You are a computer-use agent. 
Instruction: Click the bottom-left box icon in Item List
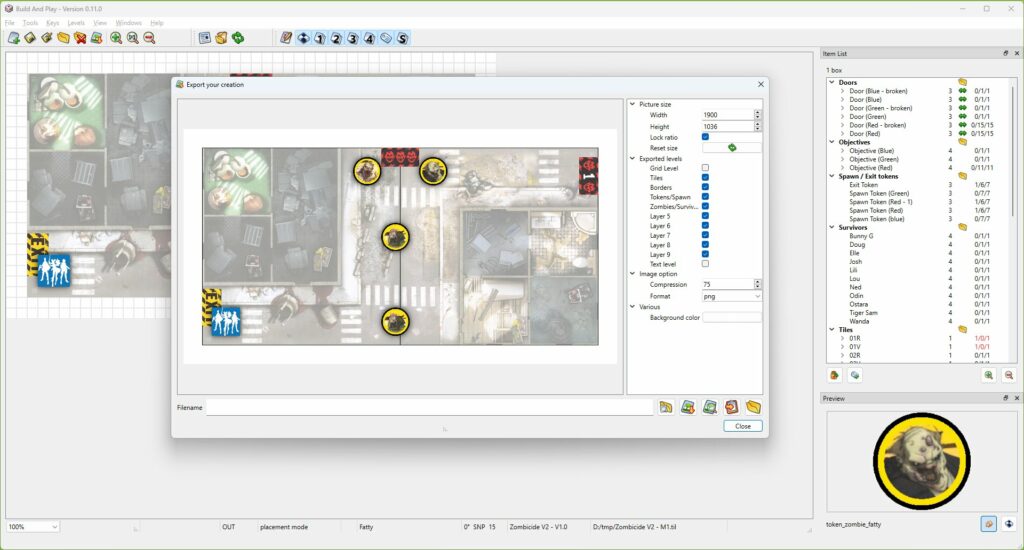835,375
